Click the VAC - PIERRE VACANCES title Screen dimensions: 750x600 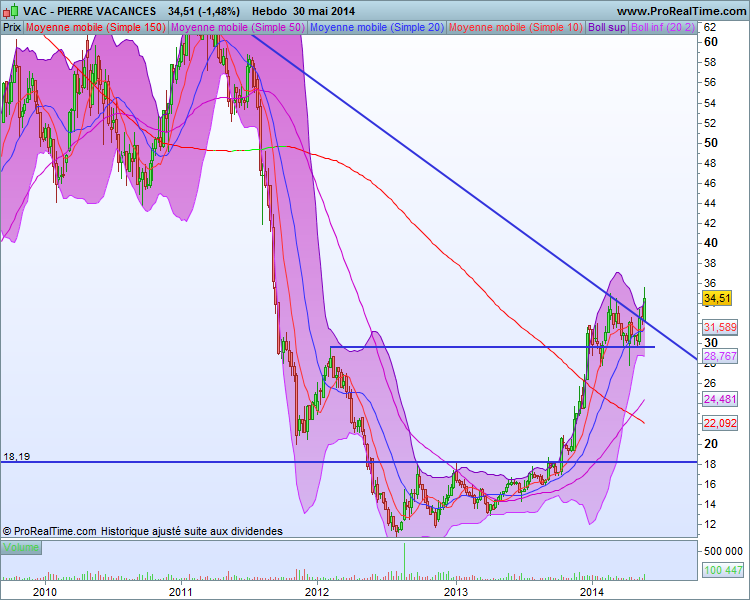89,11
